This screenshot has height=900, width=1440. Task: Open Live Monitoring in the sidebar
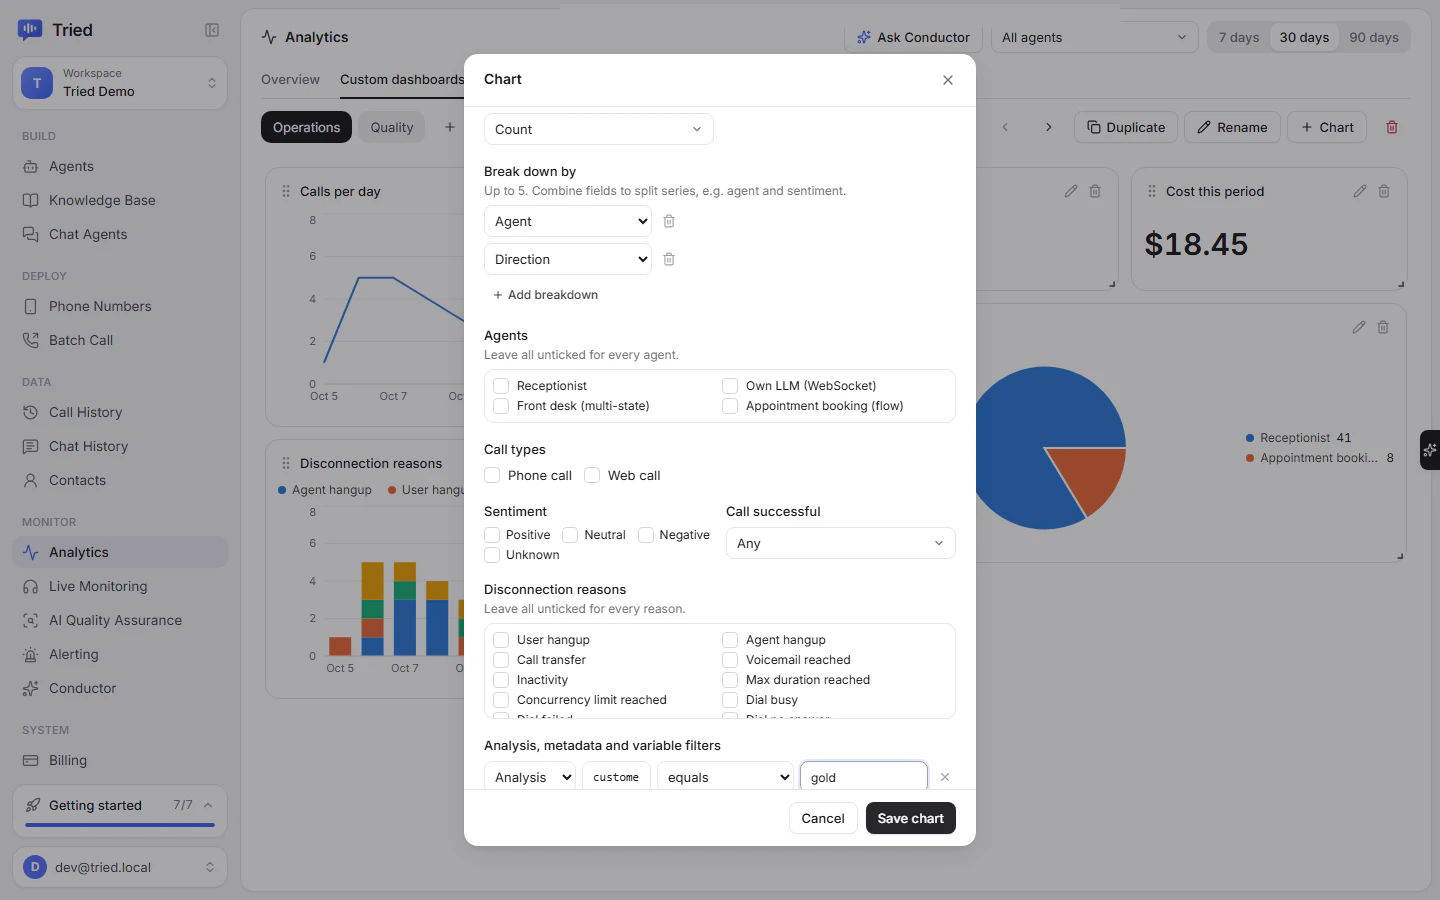pos(120,586)
